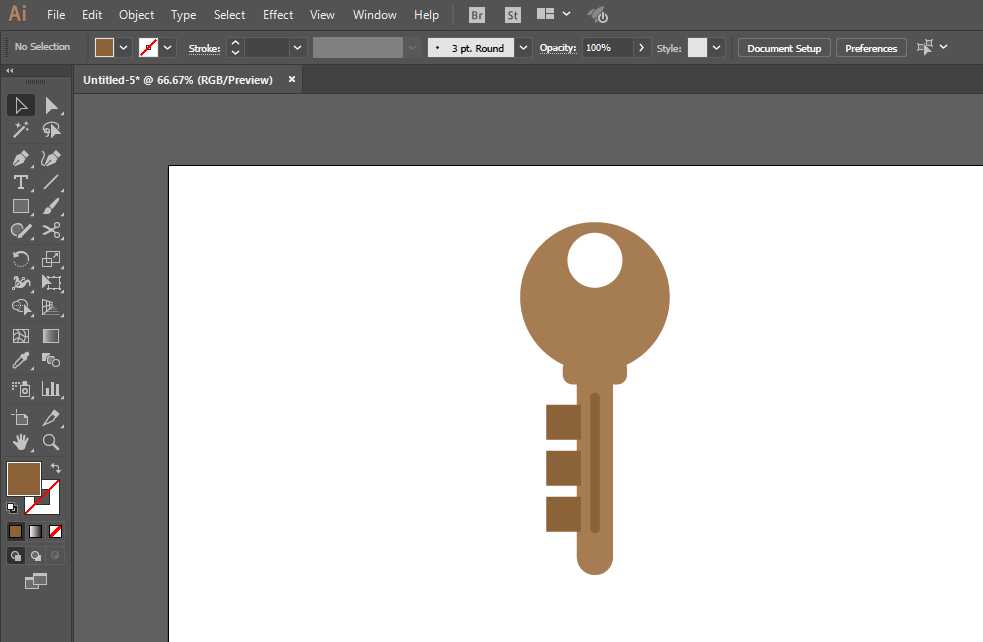The image size is (983, 642).
Task: Select the Magic Wand tool
Action: point(20,130)
